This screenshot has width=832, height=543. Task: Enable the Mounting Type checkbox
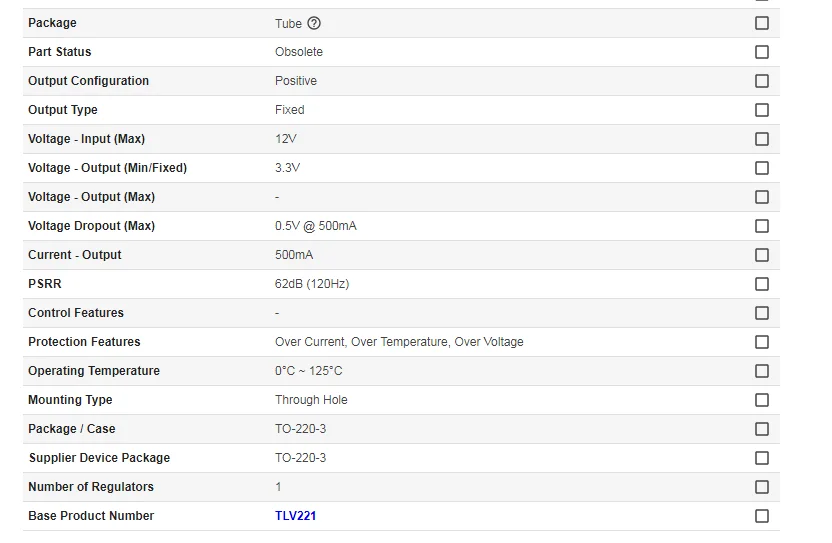point(762,400)
